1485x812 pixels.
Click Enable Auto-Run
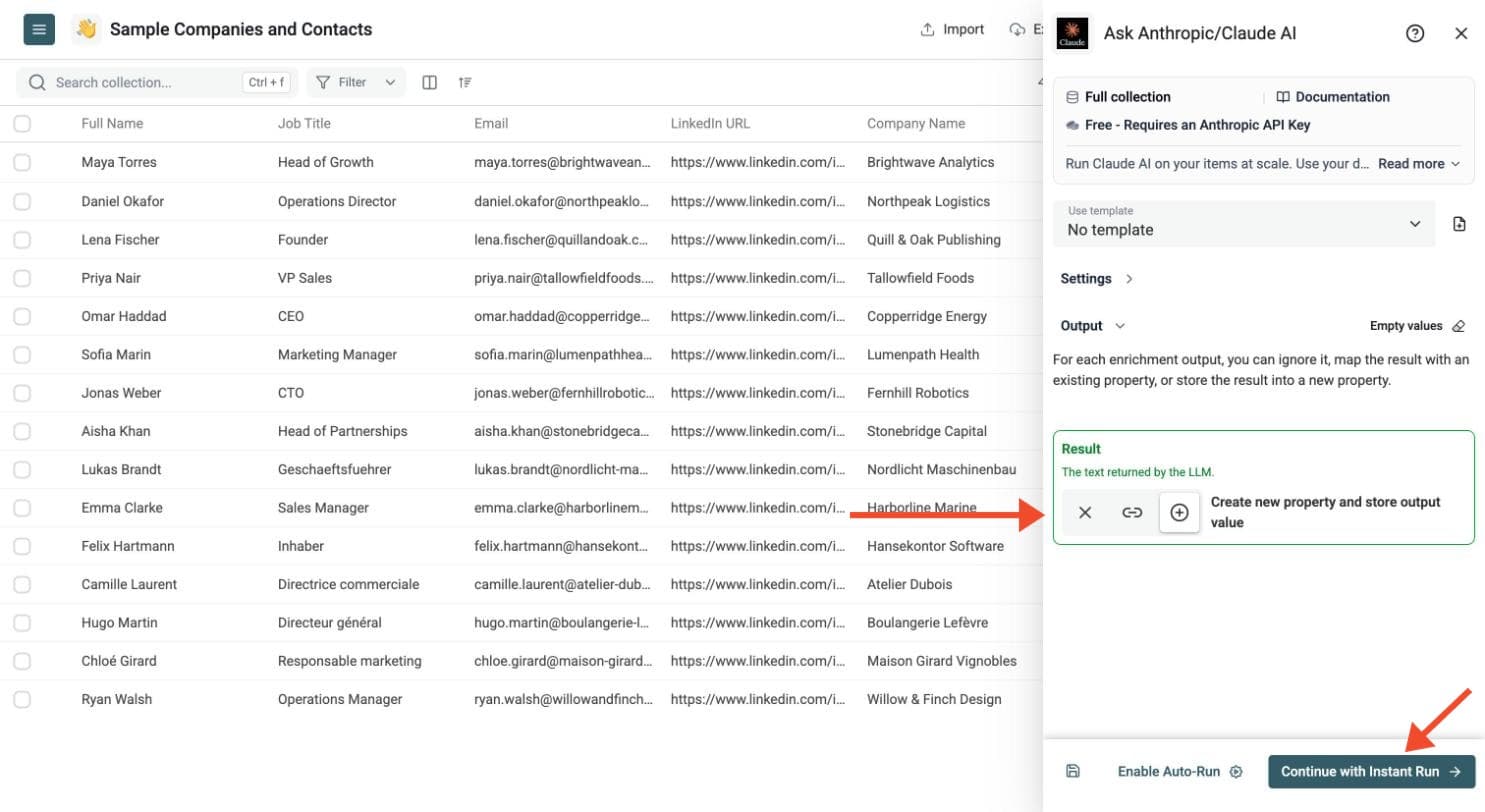click(x=1179, y=771)
